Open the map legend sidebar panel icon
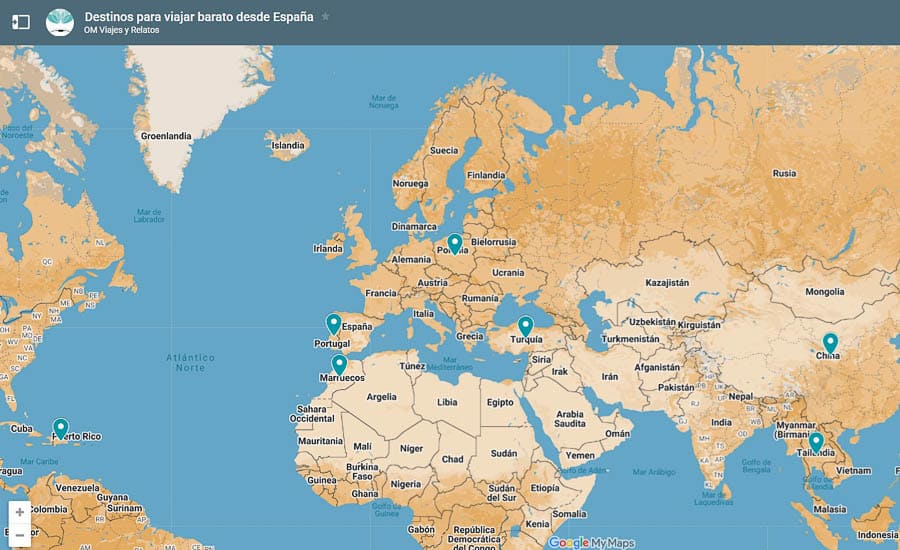This screenshot has height=550, width=900. coord(21,22)
